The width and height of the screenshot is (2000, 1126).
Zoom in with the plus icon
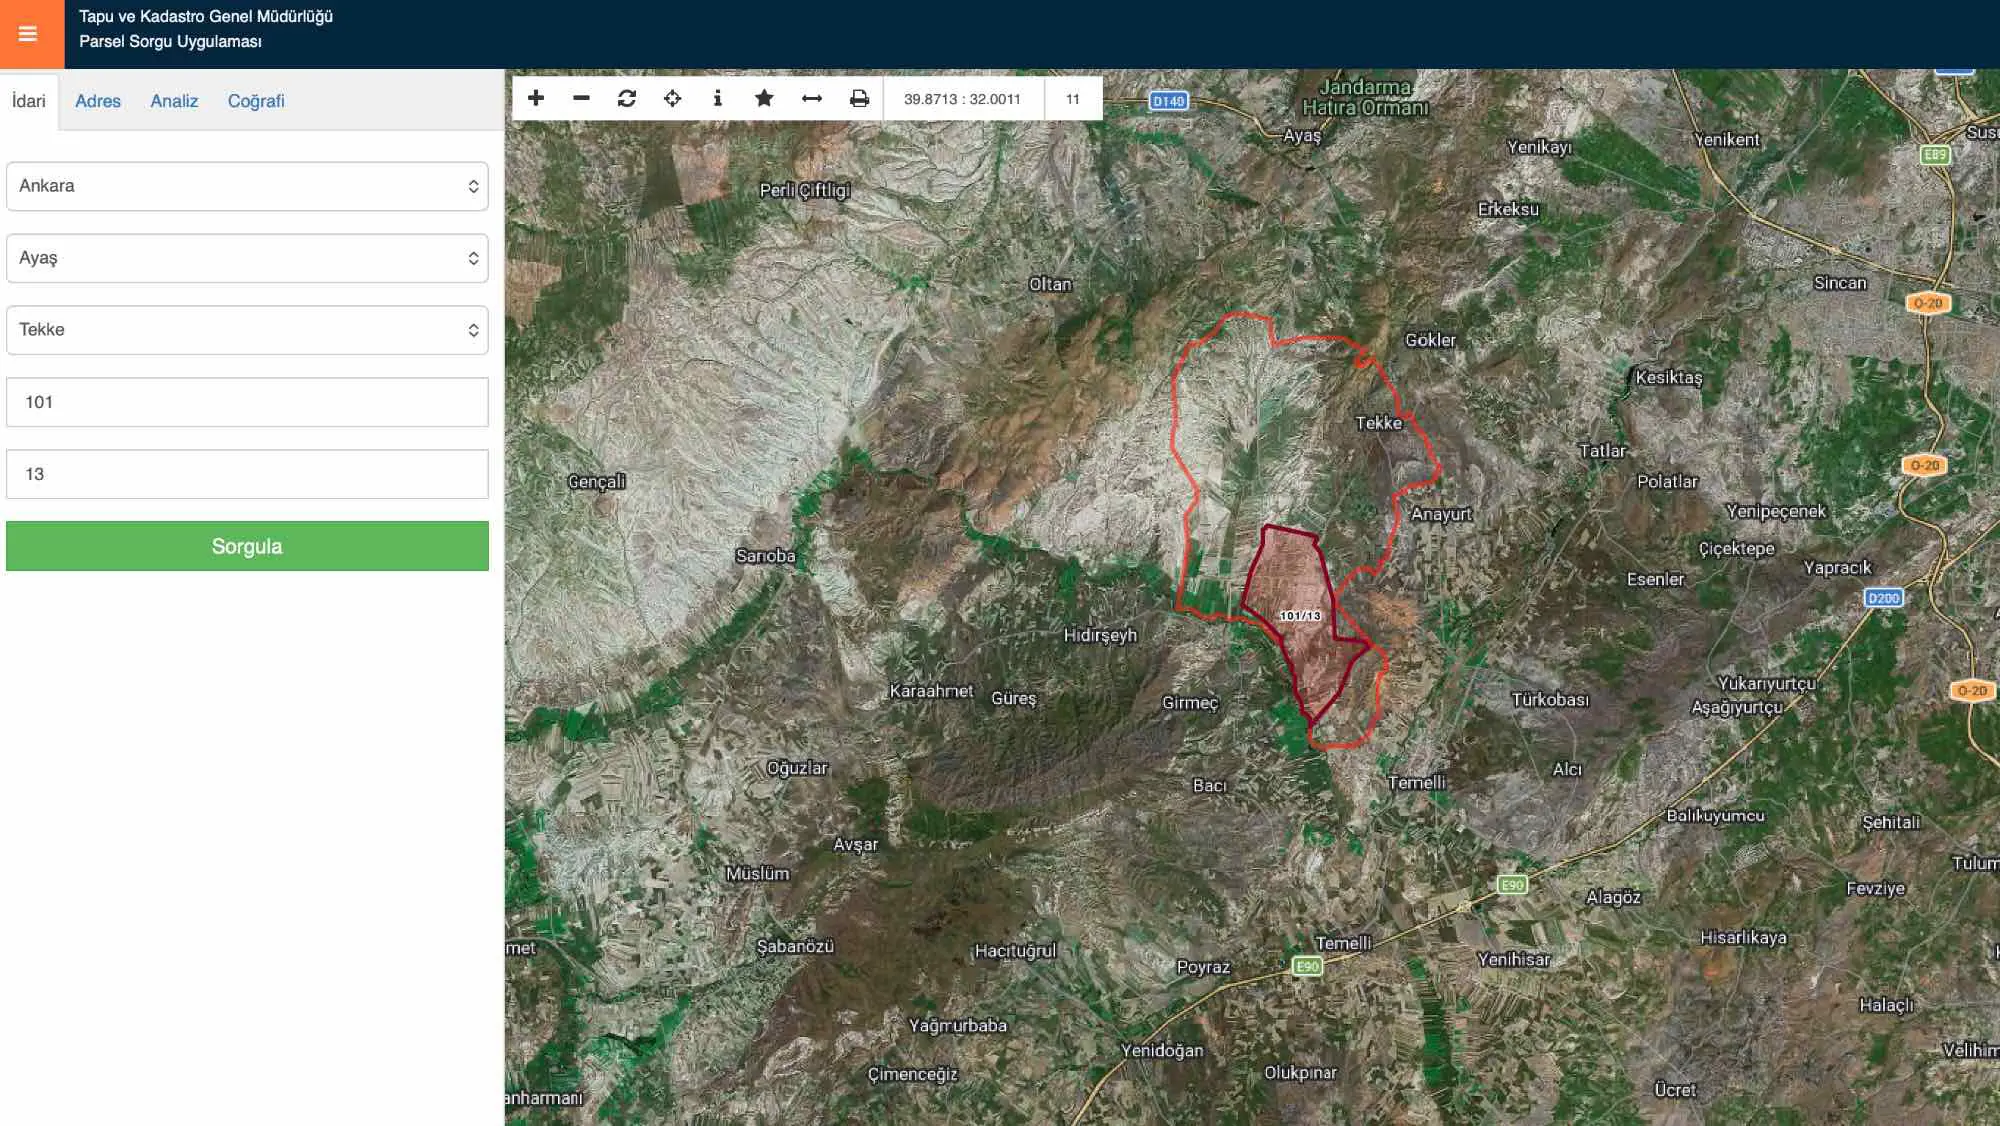[x=536, y=98]
